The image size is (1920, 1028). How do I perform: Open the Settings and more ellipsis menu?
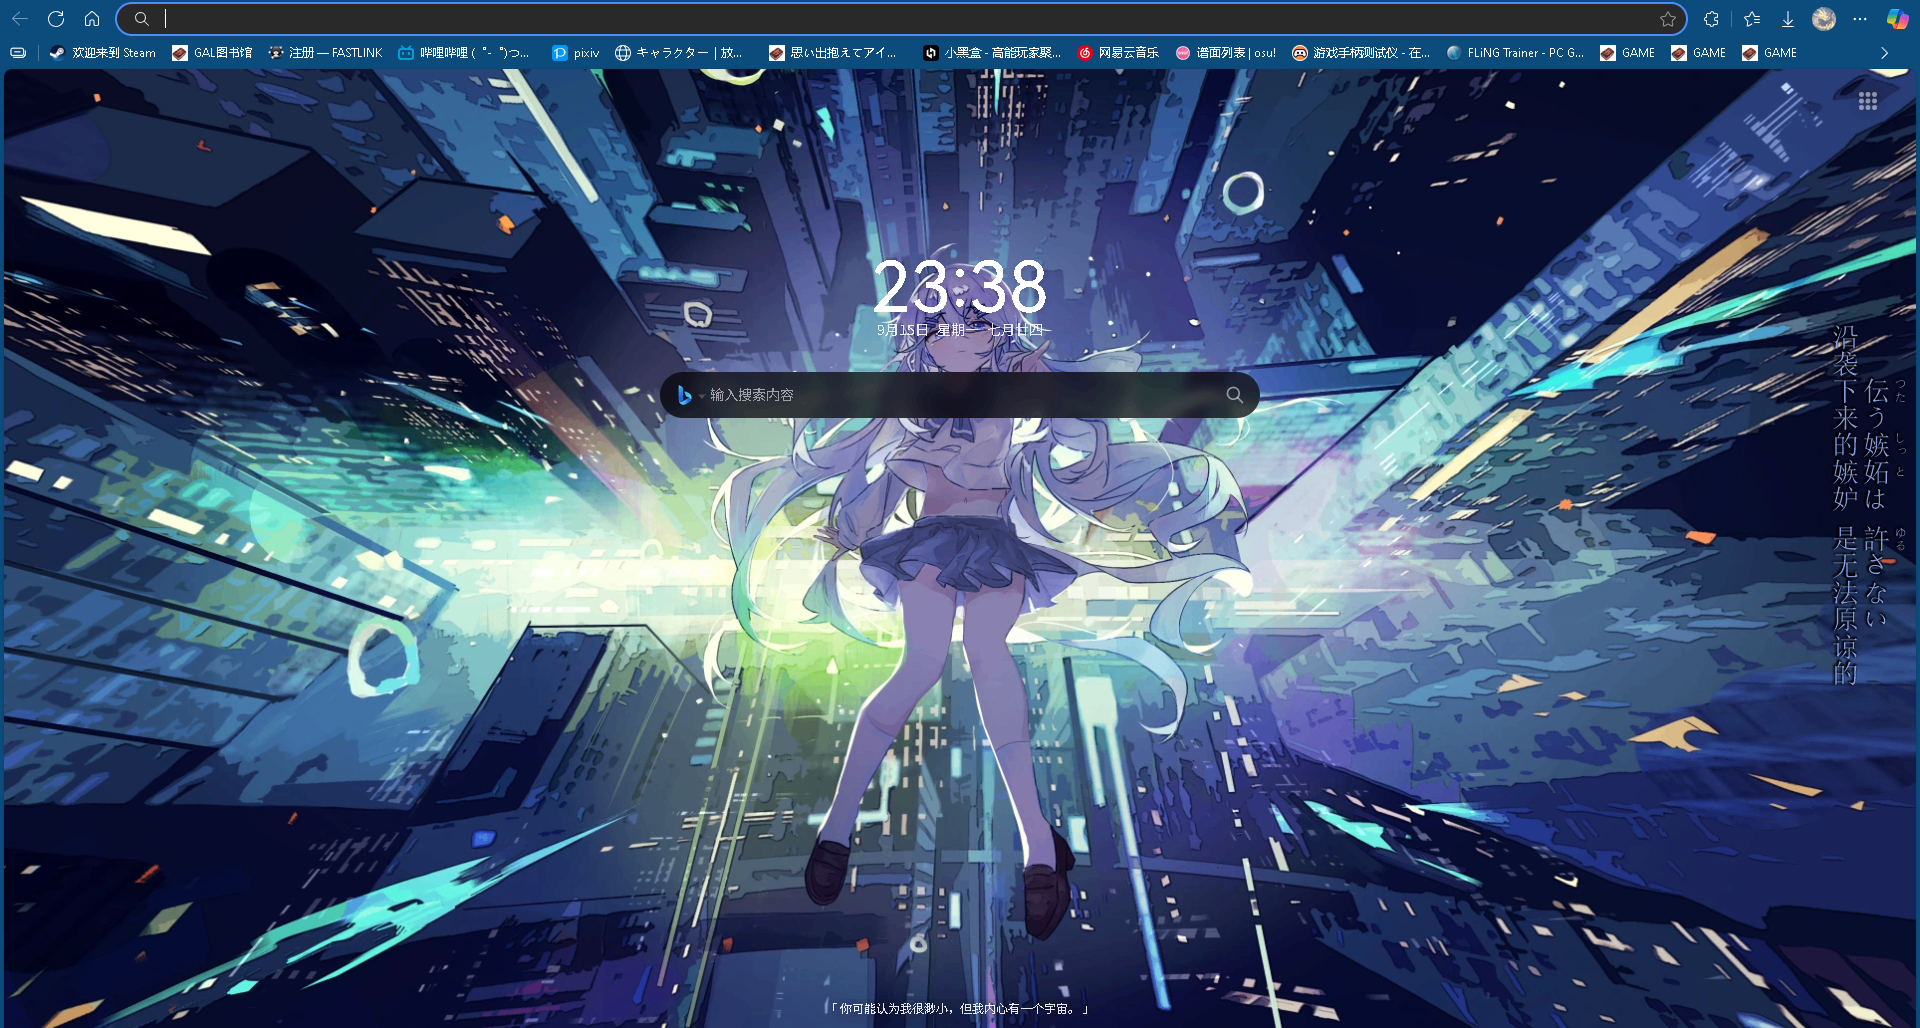tap(1860, 19)
